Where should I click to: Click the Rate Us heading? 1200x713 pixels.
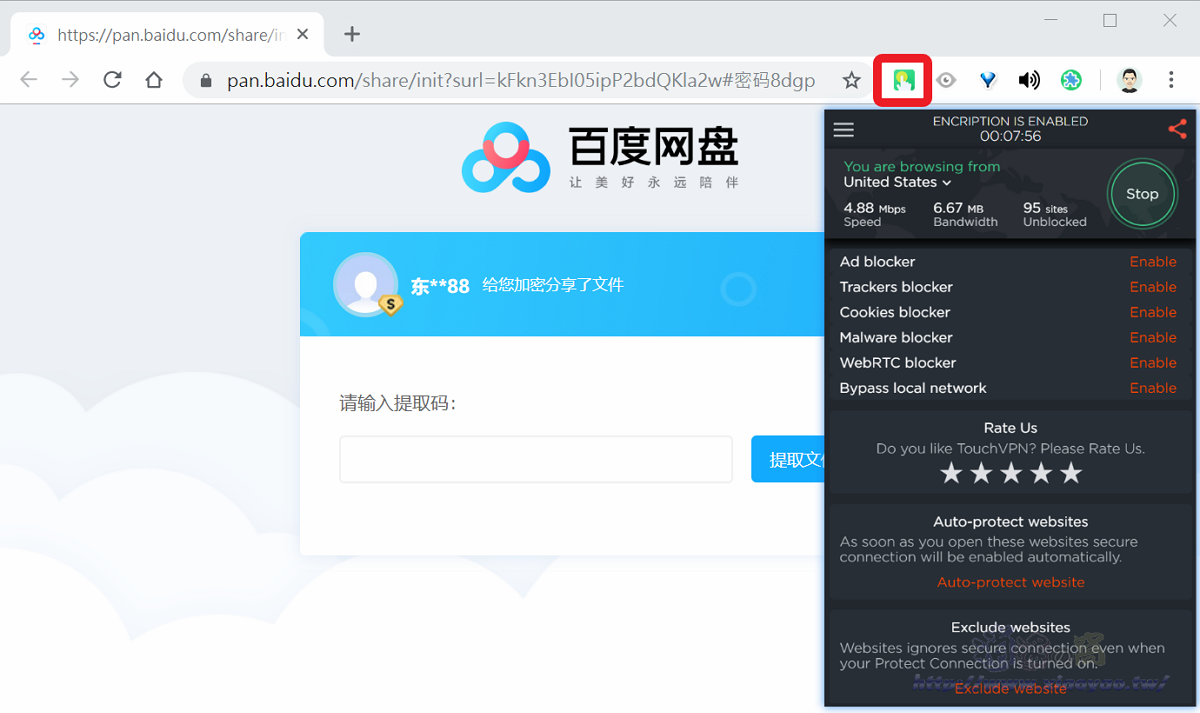pyautogui.click(x=1010, y=428)
